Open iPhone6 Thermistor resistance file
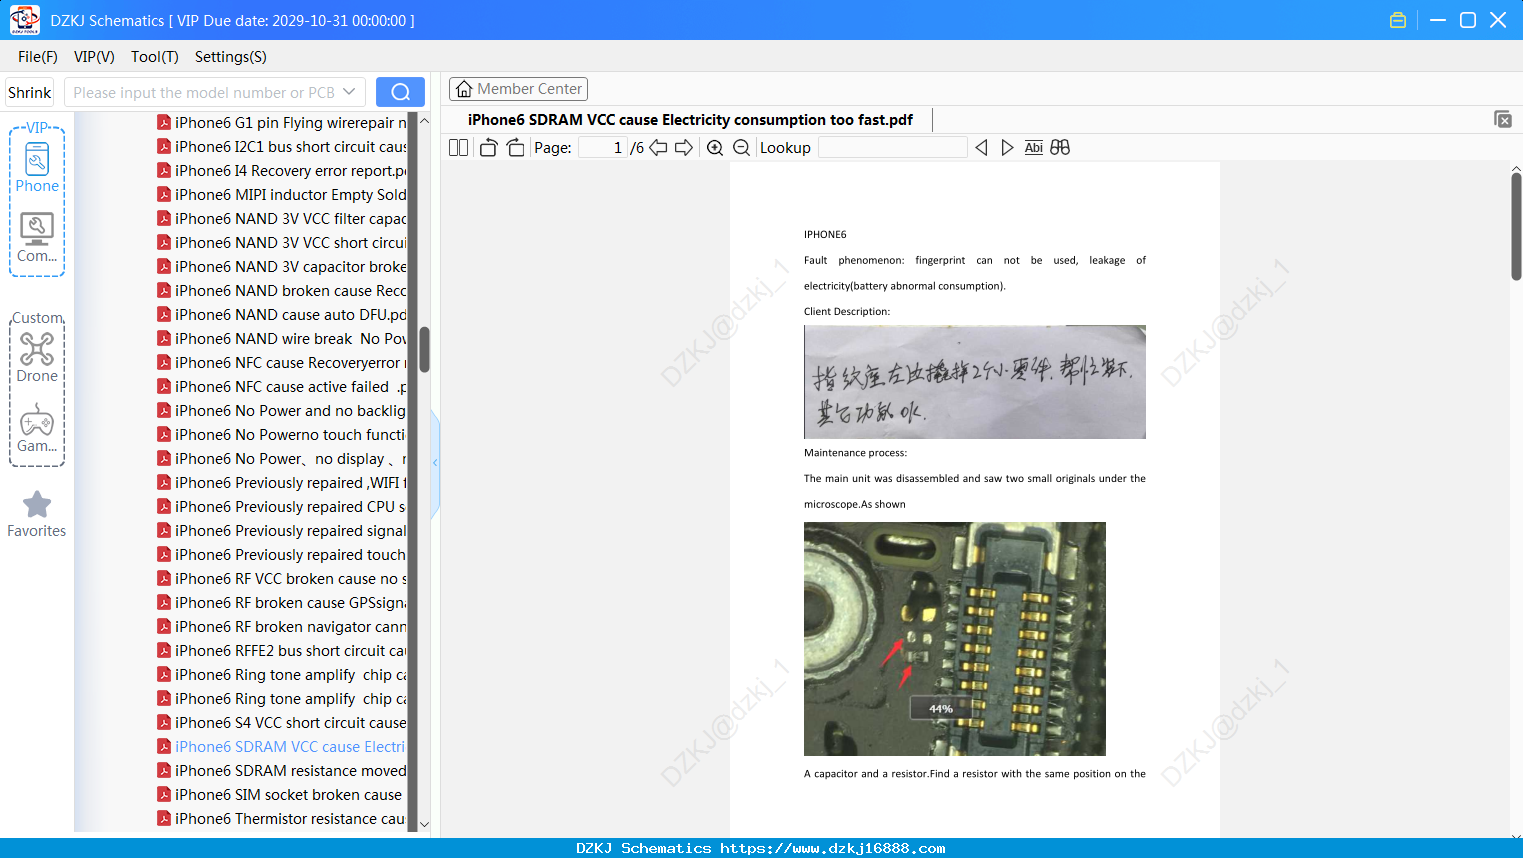Image resolution: width=1523 pixels, height=858 pixels. [x=282, y=819]
